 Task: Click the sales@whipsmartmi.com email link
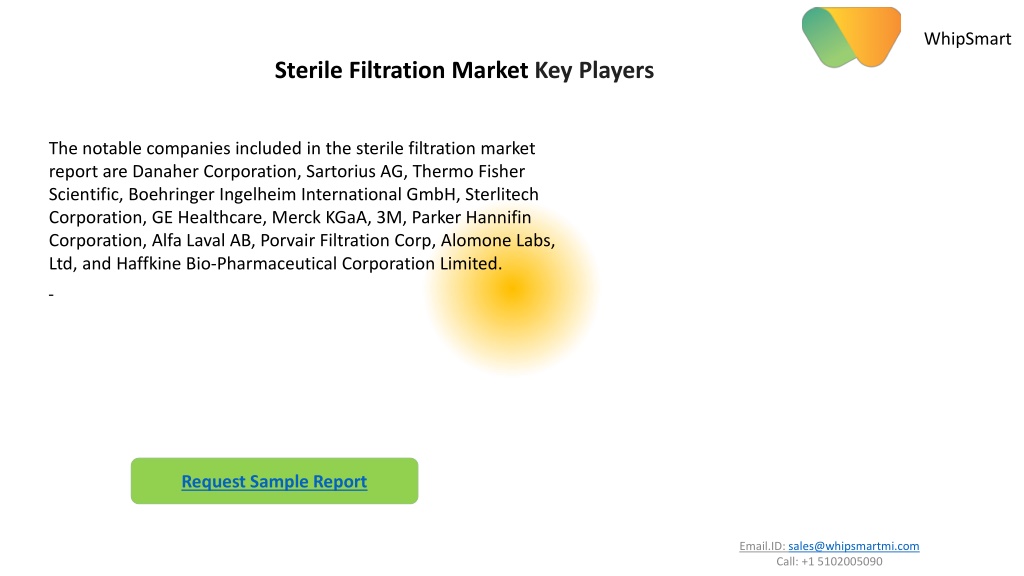[x=854, y=546]
